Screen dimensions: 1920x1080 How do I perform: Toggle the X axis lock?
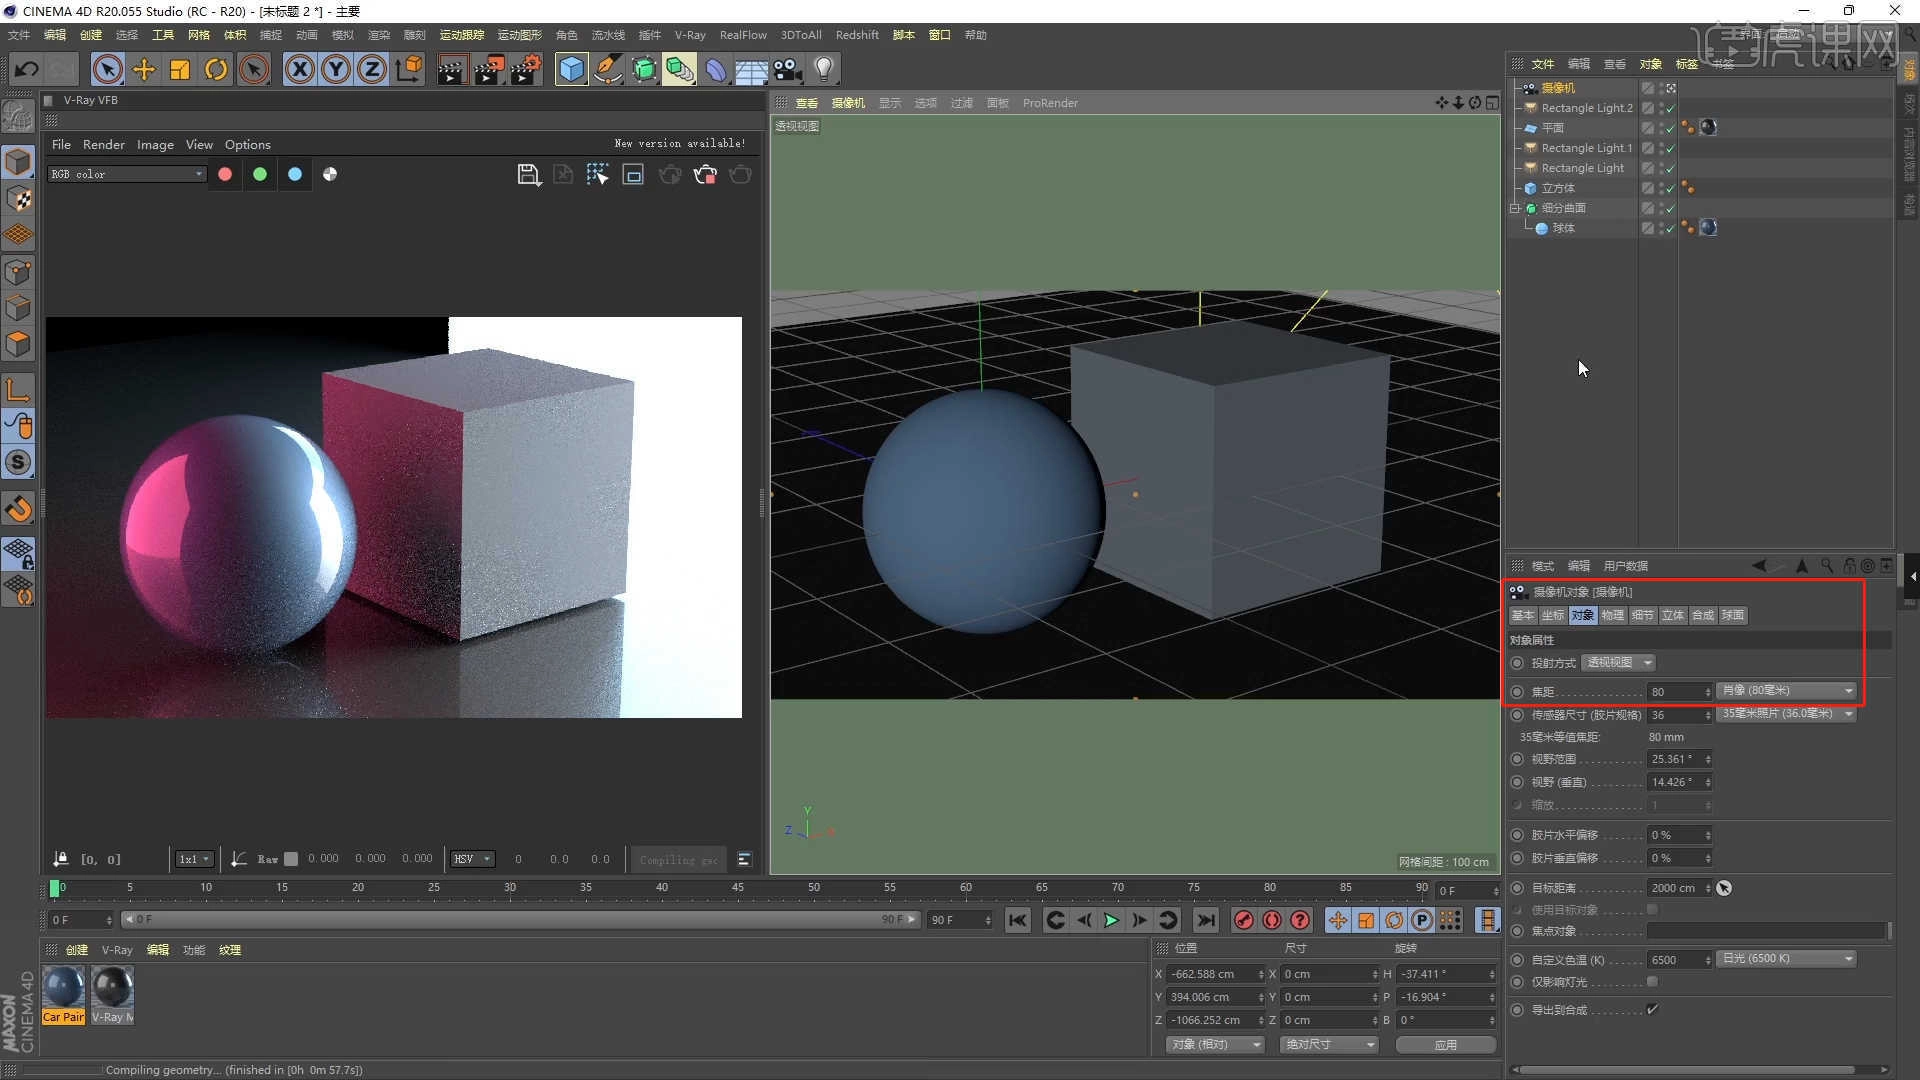click(299, 69)
